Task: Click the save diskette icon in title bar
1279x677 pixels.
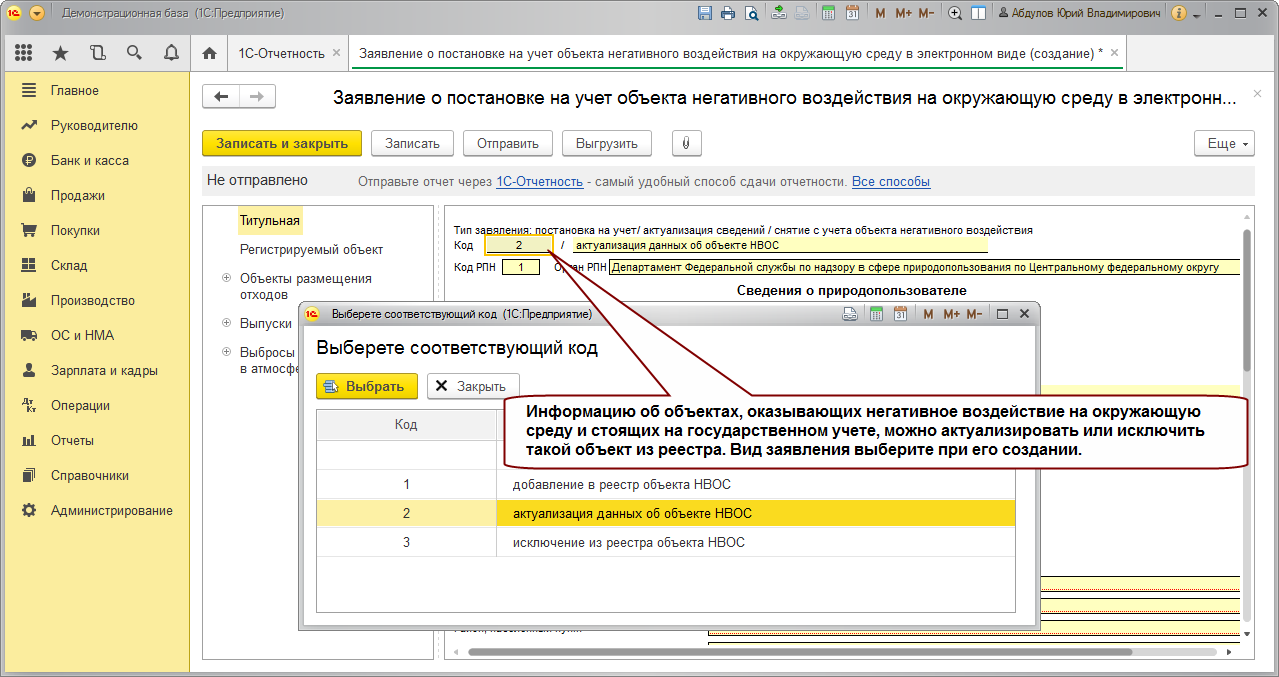Action: [704, 14]
